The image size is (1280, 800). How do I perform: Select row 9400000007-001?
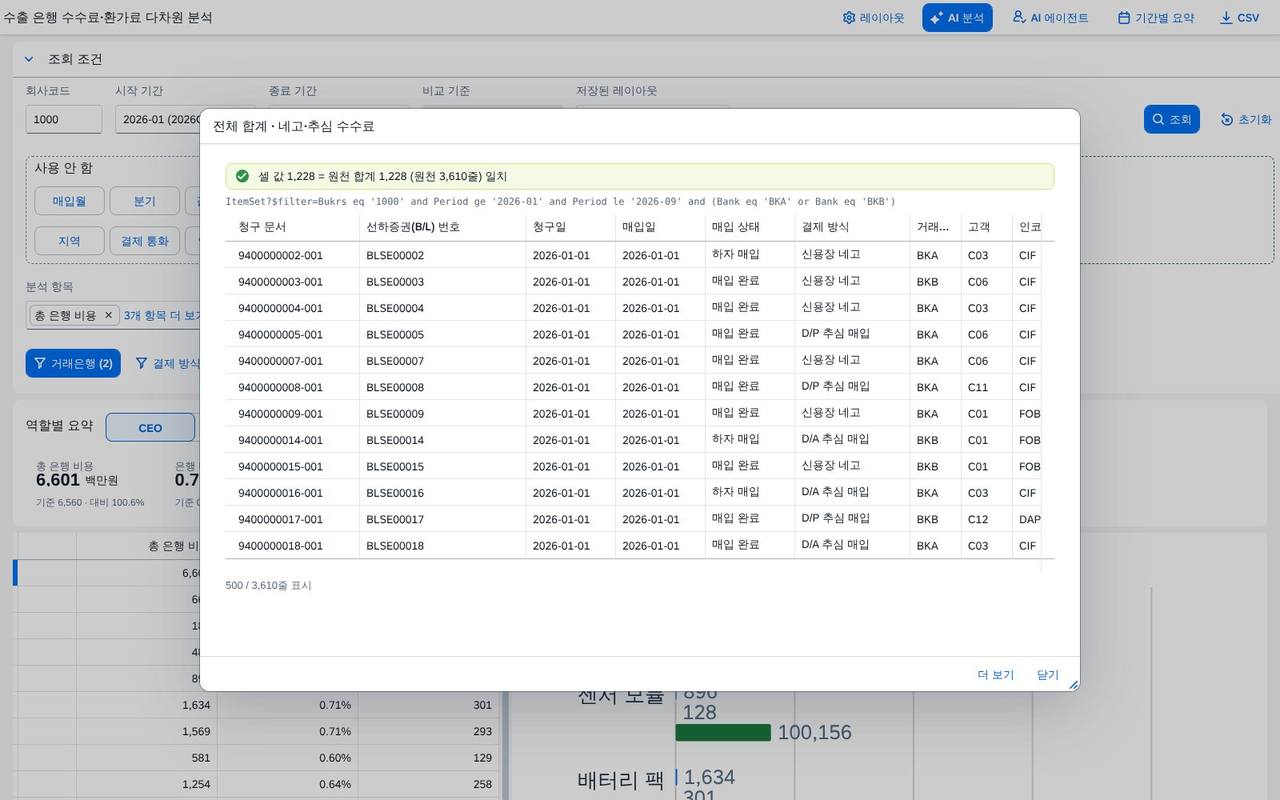640,361
